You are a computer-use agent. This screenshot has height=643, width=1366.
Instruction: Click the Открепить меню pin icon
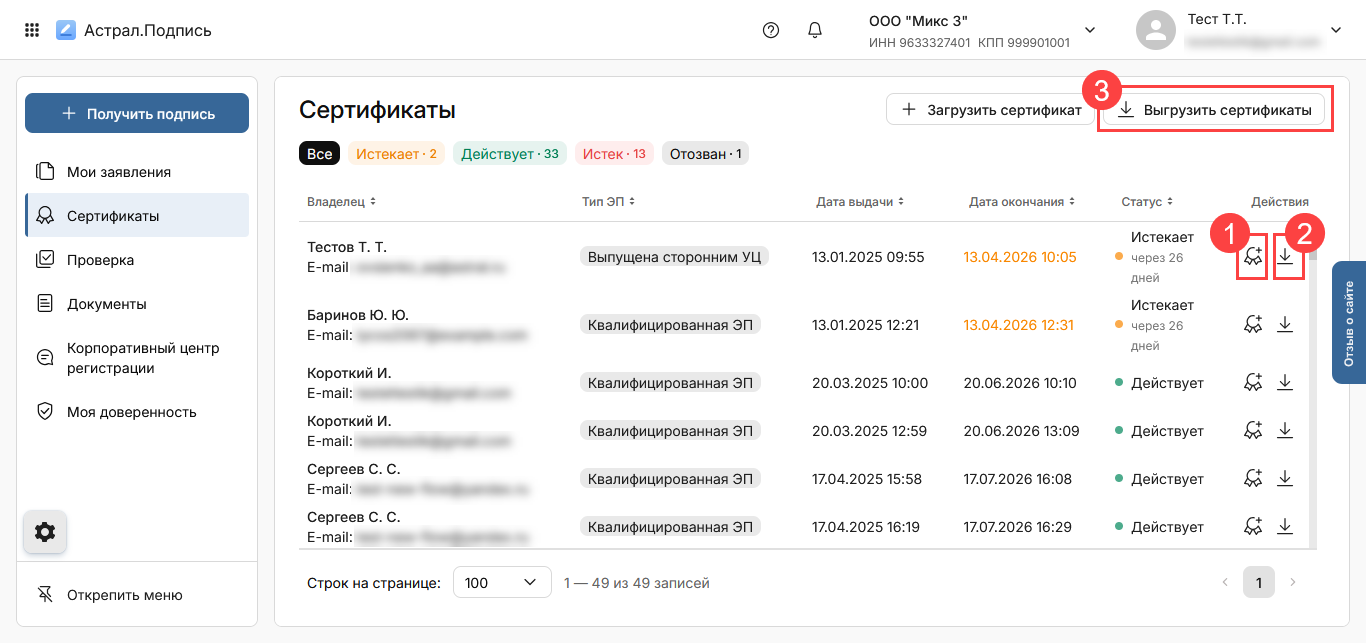(45, 595)
